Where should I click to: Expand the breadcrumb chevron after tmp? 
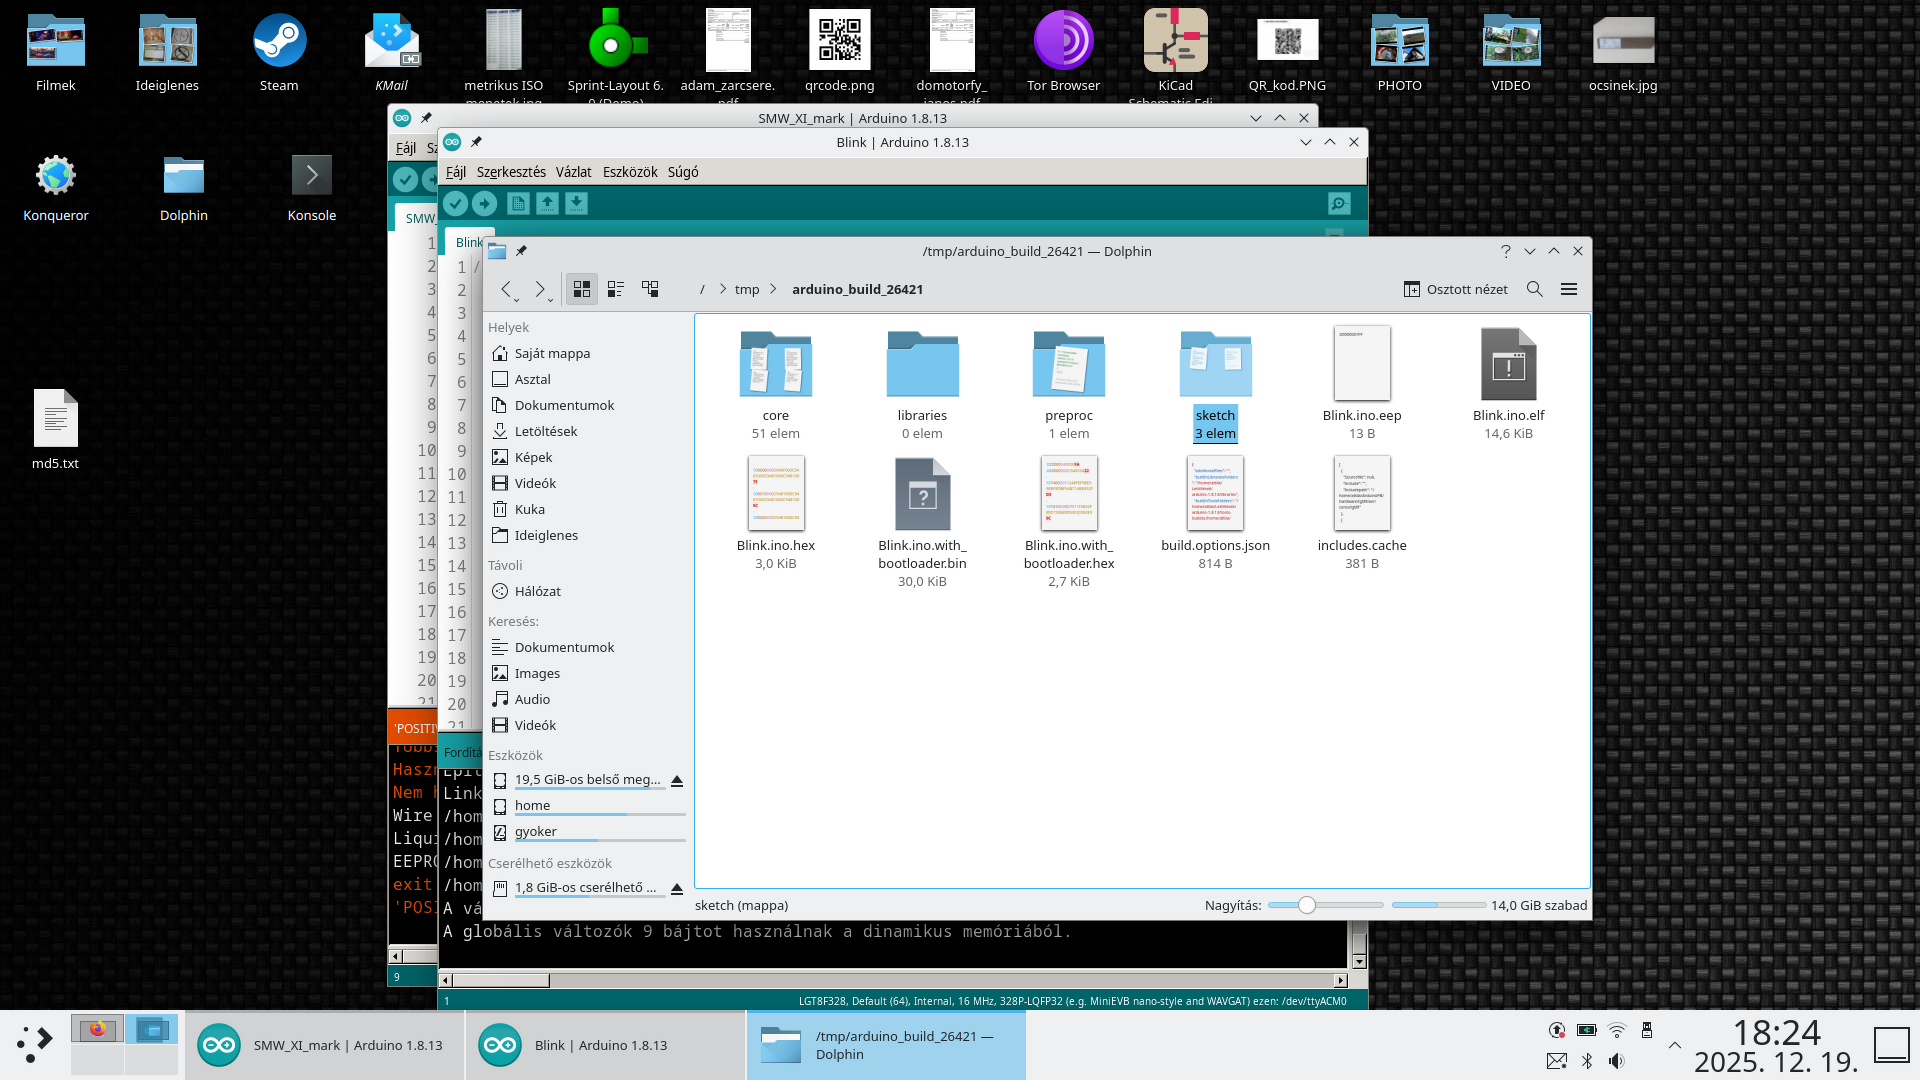tap(773, 289)
